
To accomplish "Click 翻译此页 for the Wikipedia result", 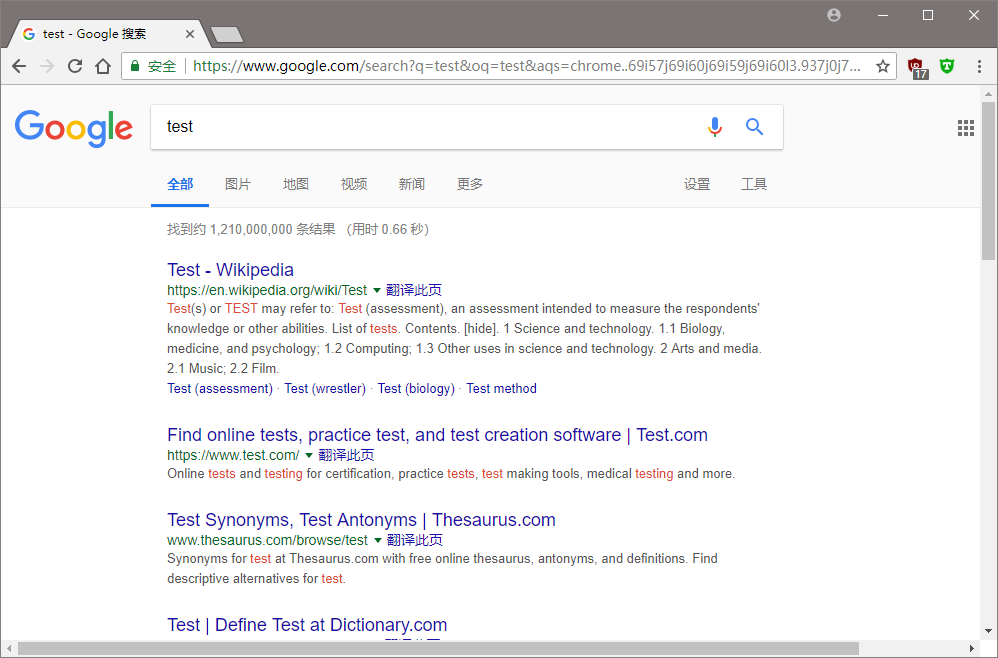I will click(x=414, y=290).
